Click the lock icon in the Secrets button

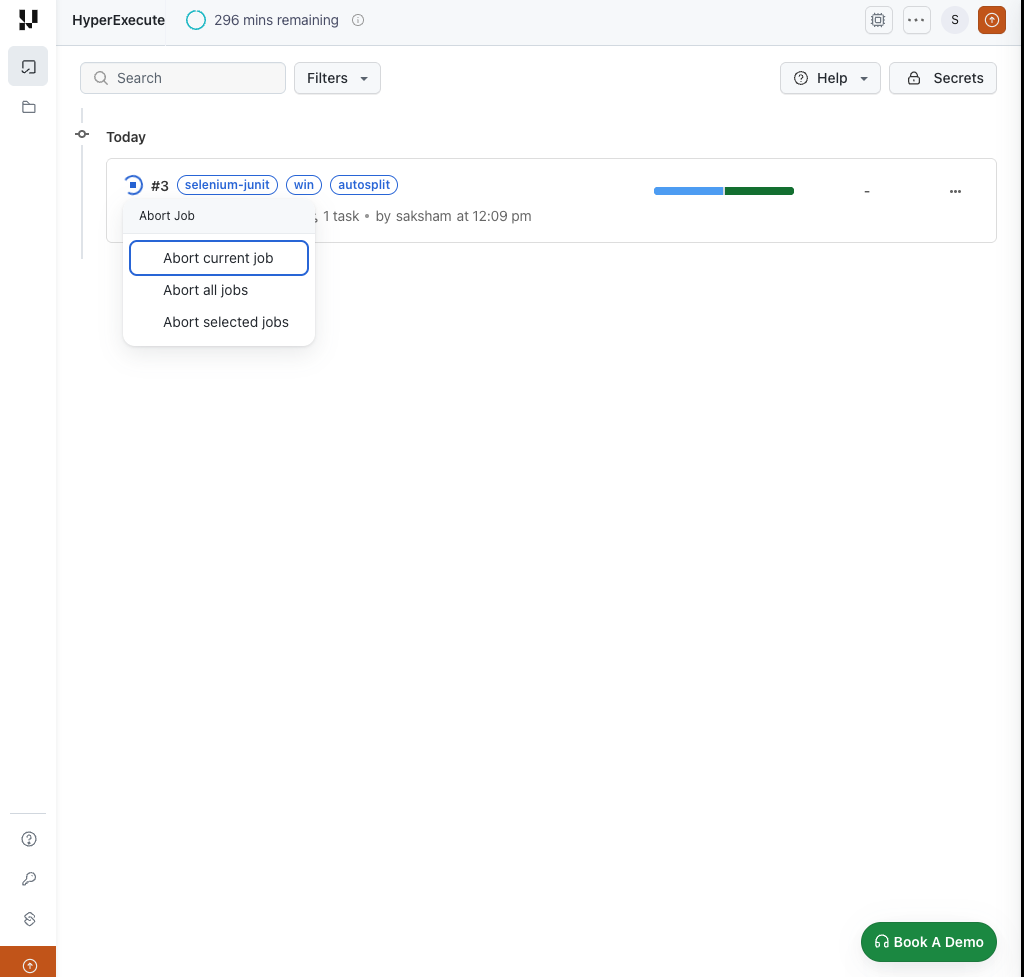[914, 78]
